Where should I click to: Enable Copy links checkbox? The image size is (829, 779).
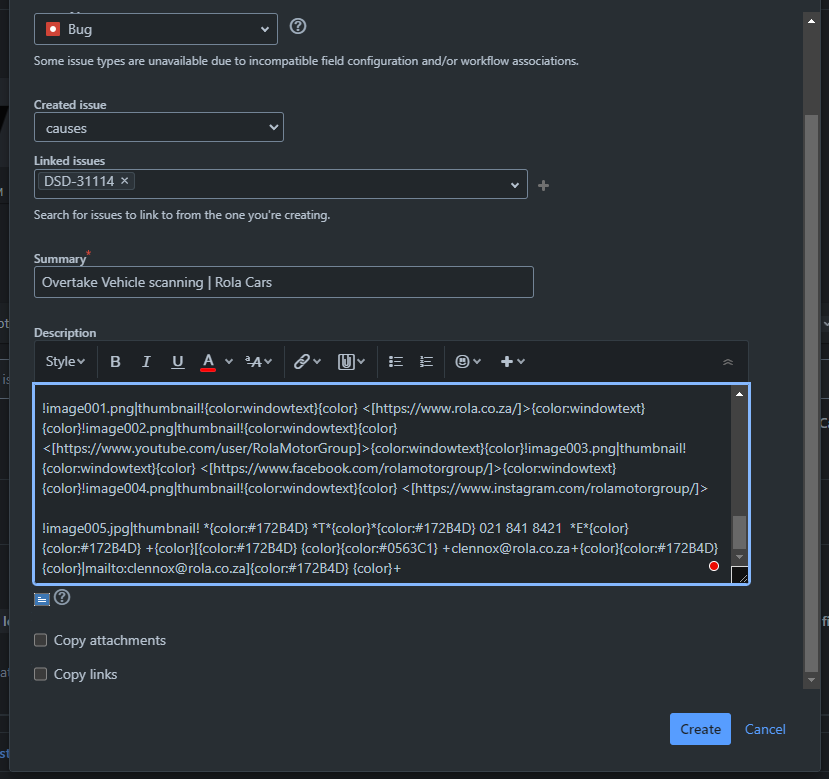tap(40, 674)
